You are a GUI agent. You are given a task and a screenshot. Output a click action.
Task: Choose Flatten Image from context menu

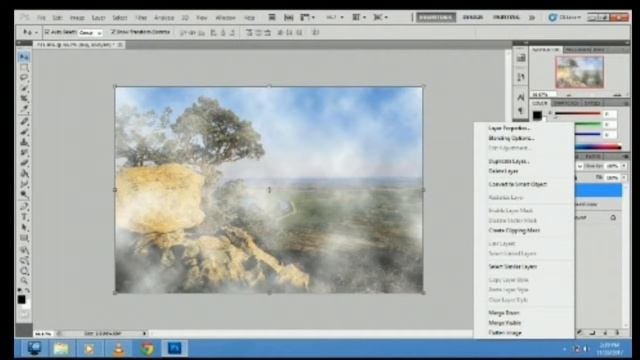tap(505, 333)
